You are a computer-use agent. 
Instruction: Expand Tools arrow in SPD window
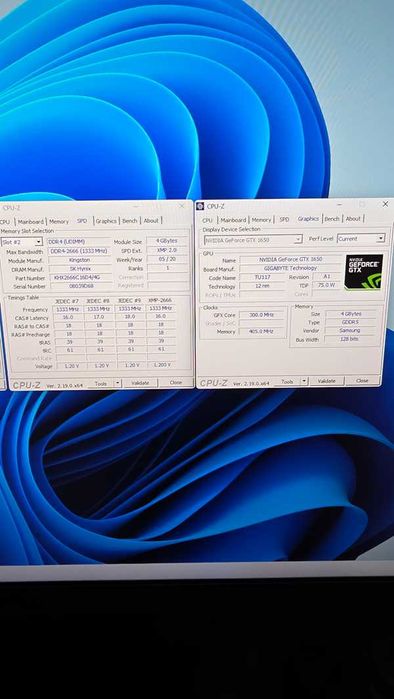point(118,383)
